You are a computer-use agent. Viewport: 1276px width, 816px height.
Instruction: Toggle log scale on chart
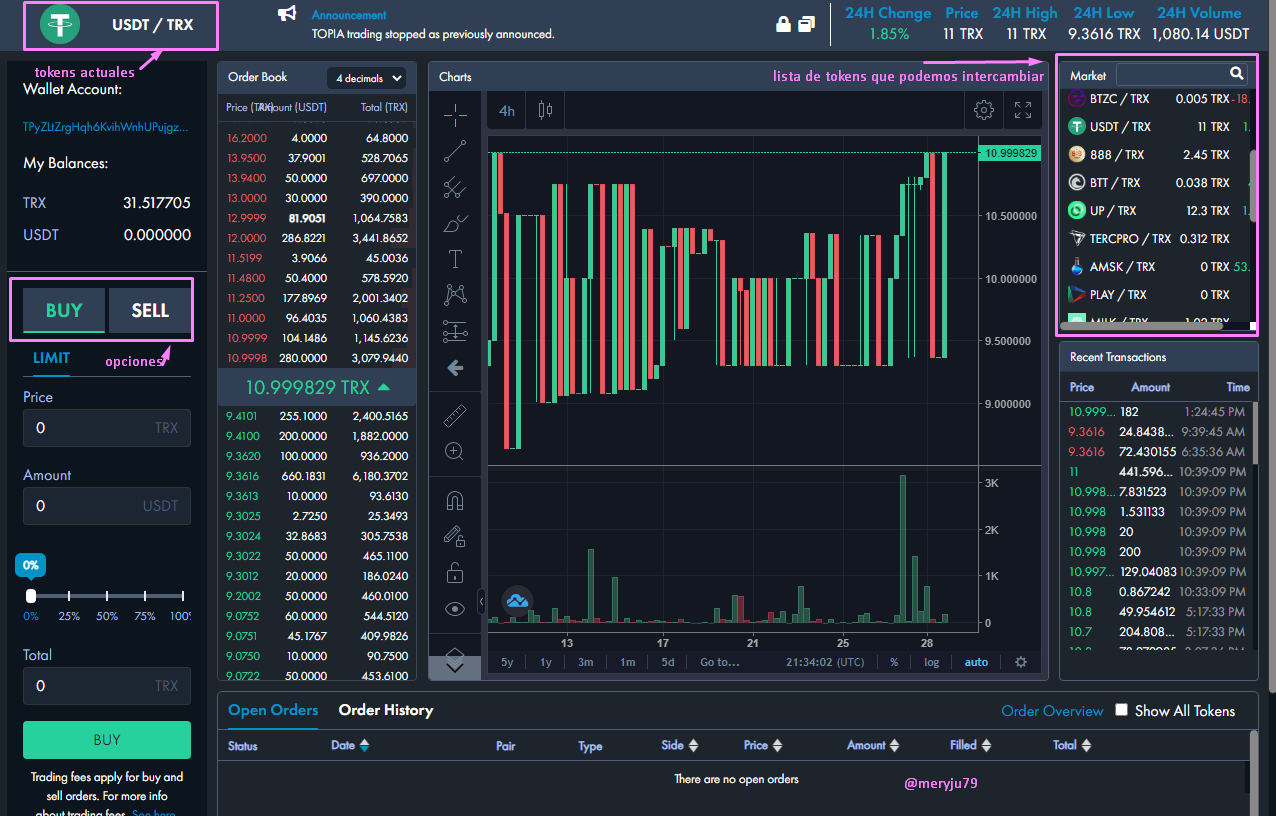[931, 662]
